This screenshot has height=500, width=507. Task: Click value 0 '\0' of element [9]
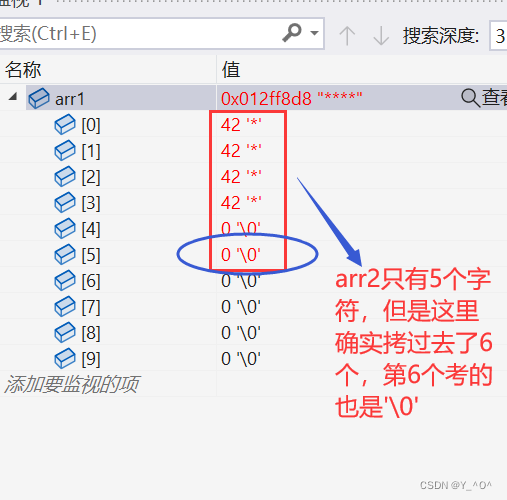click(241, 359)
